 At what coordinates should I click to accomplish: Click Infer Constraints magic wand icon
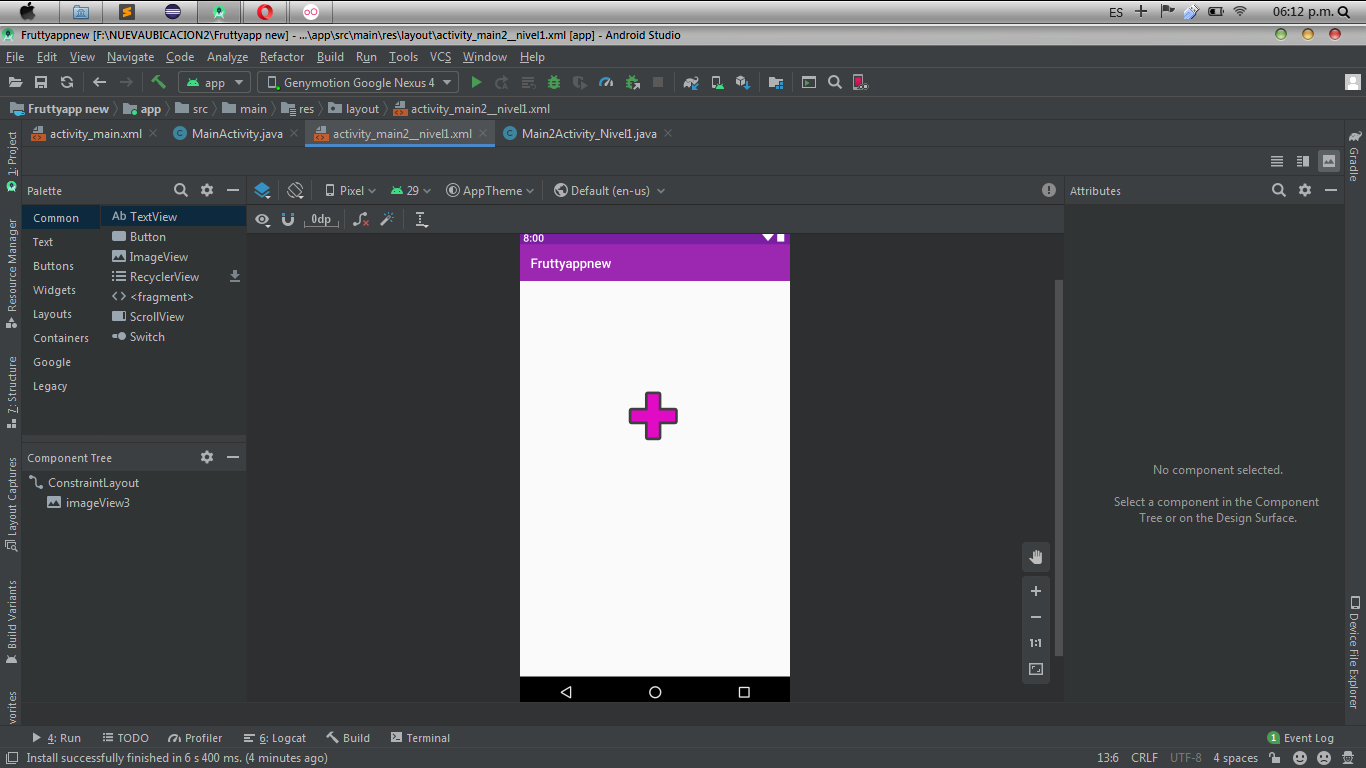tap(387, 219)
